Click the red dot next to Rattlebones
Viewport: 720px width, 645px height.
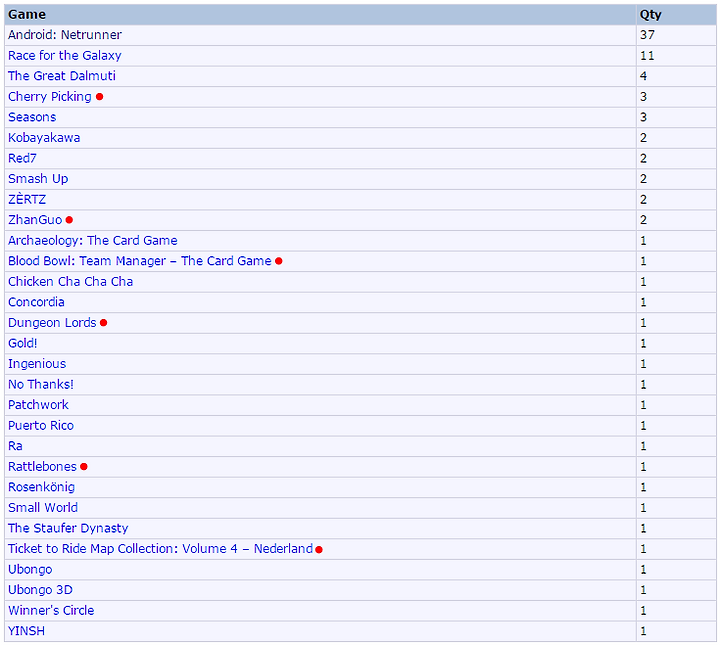[x=84, y=466]
